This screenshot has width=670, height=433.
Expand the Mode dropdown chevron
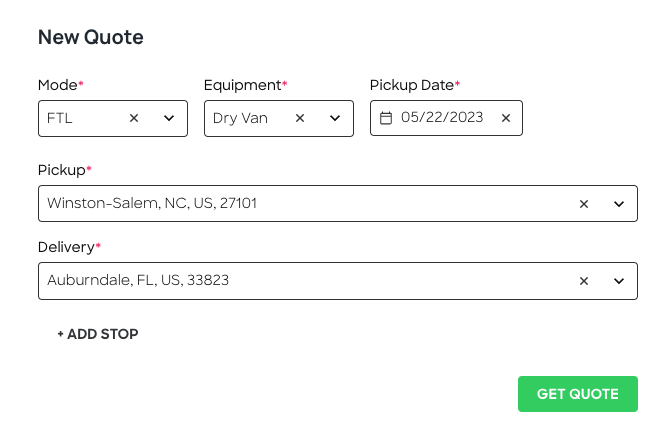(169, 118)
